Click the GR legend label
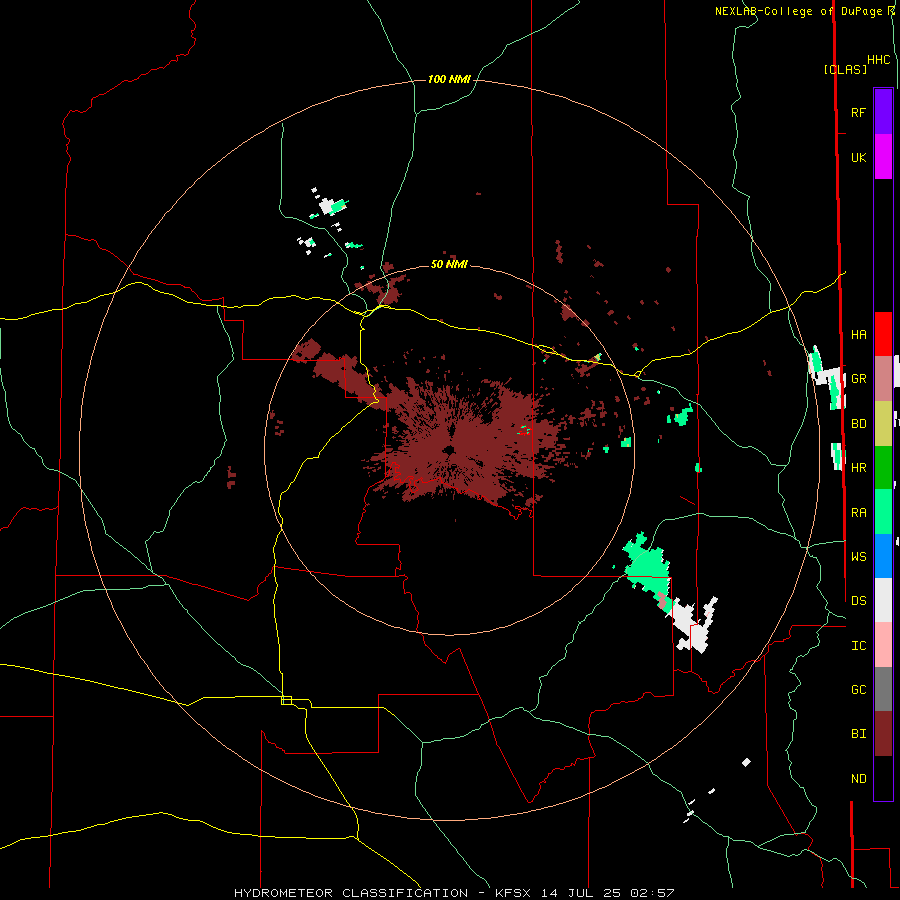Viewport: 900px width, 900px height. [859, 379]
